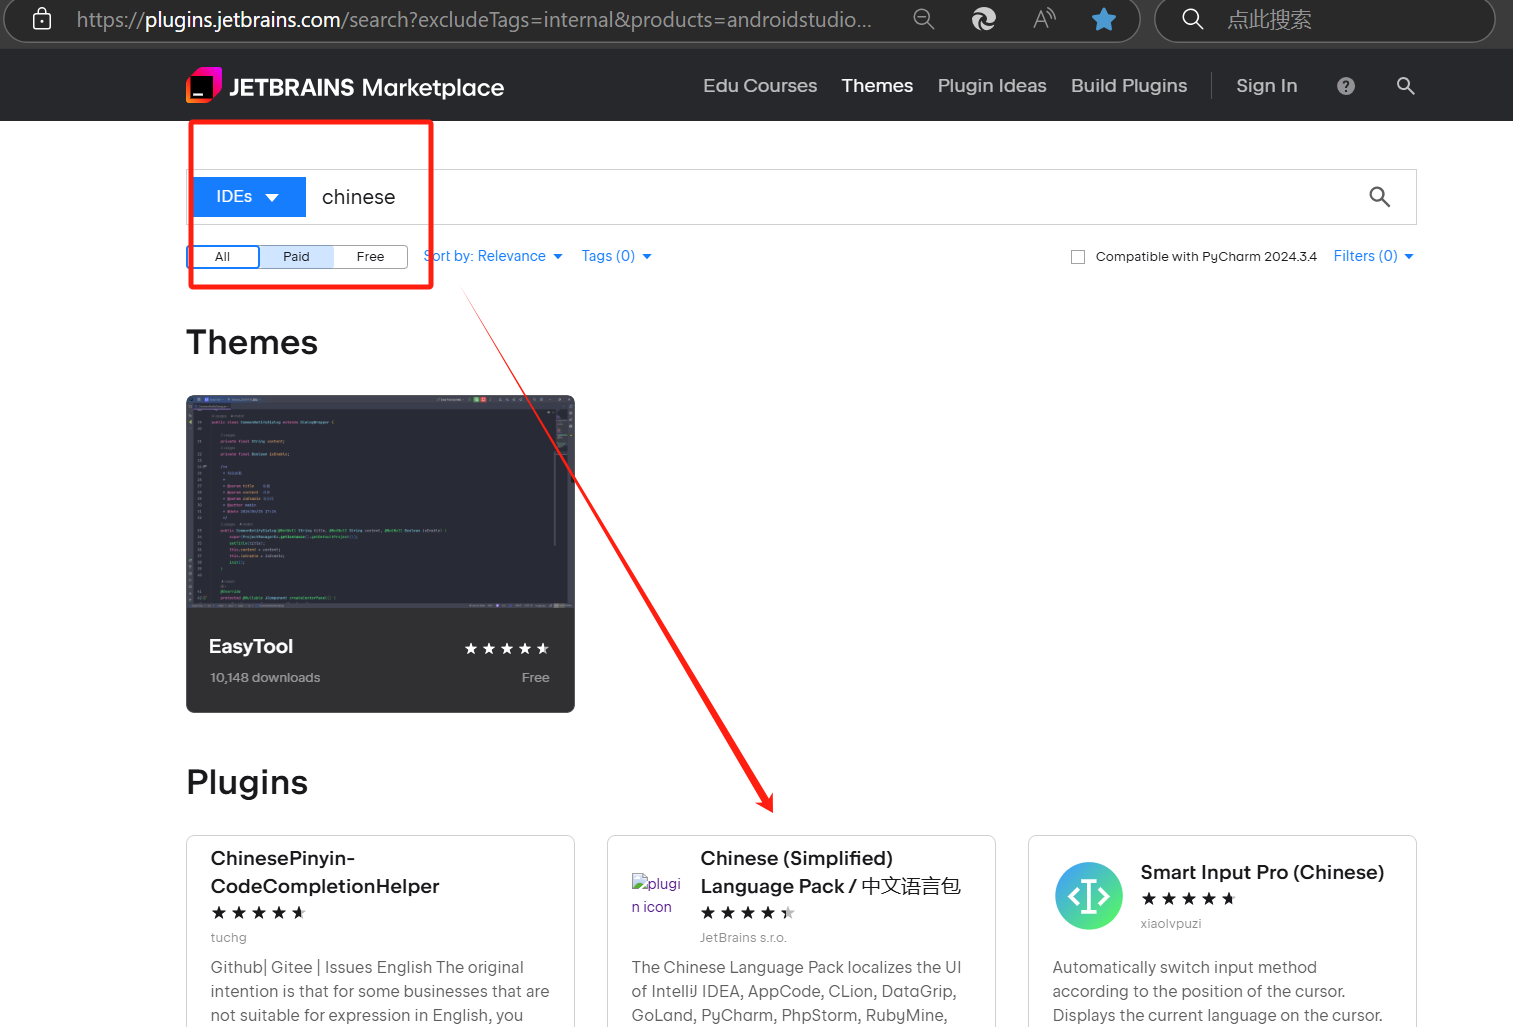Open ChinesePinyin-CodeCompletionHelper plugin title
Viewport: 1513px width, 1027px height.
325,872
